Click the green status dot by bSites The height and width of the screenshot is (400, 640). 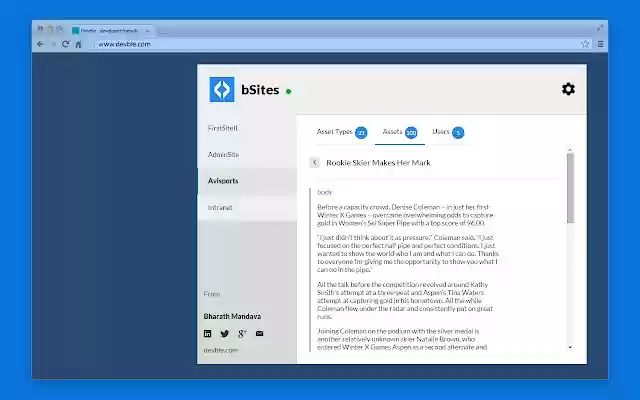click(289, 91)
